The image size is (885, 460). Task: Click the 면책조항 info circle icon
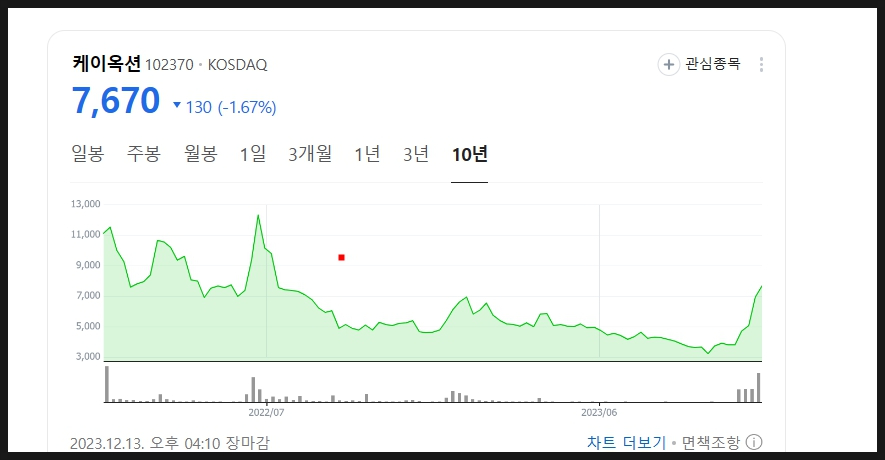point(754,442)
